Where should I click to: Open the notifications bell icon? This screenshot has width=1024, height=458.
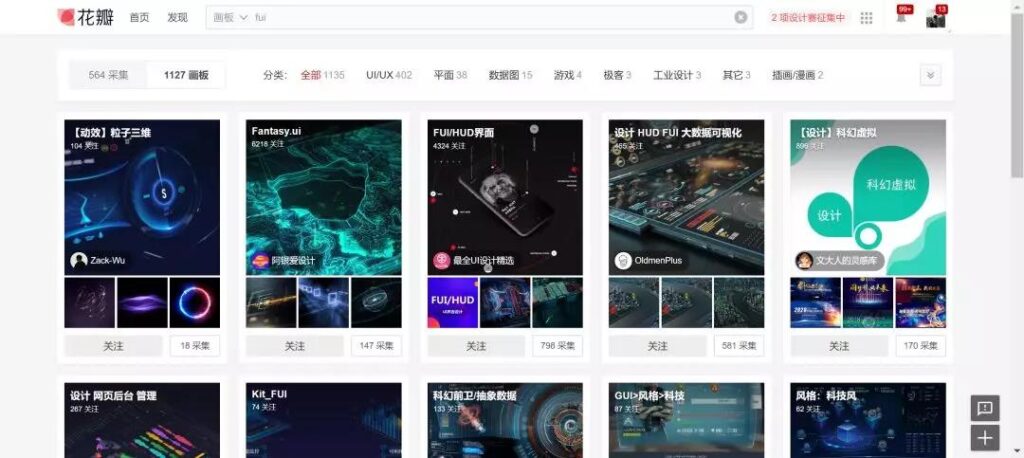[x=901, y=17]
